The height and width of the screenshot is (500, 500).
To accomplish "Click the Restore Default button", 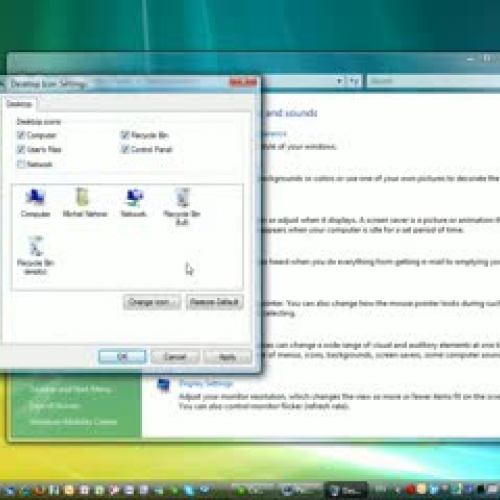I will [214, 302].
